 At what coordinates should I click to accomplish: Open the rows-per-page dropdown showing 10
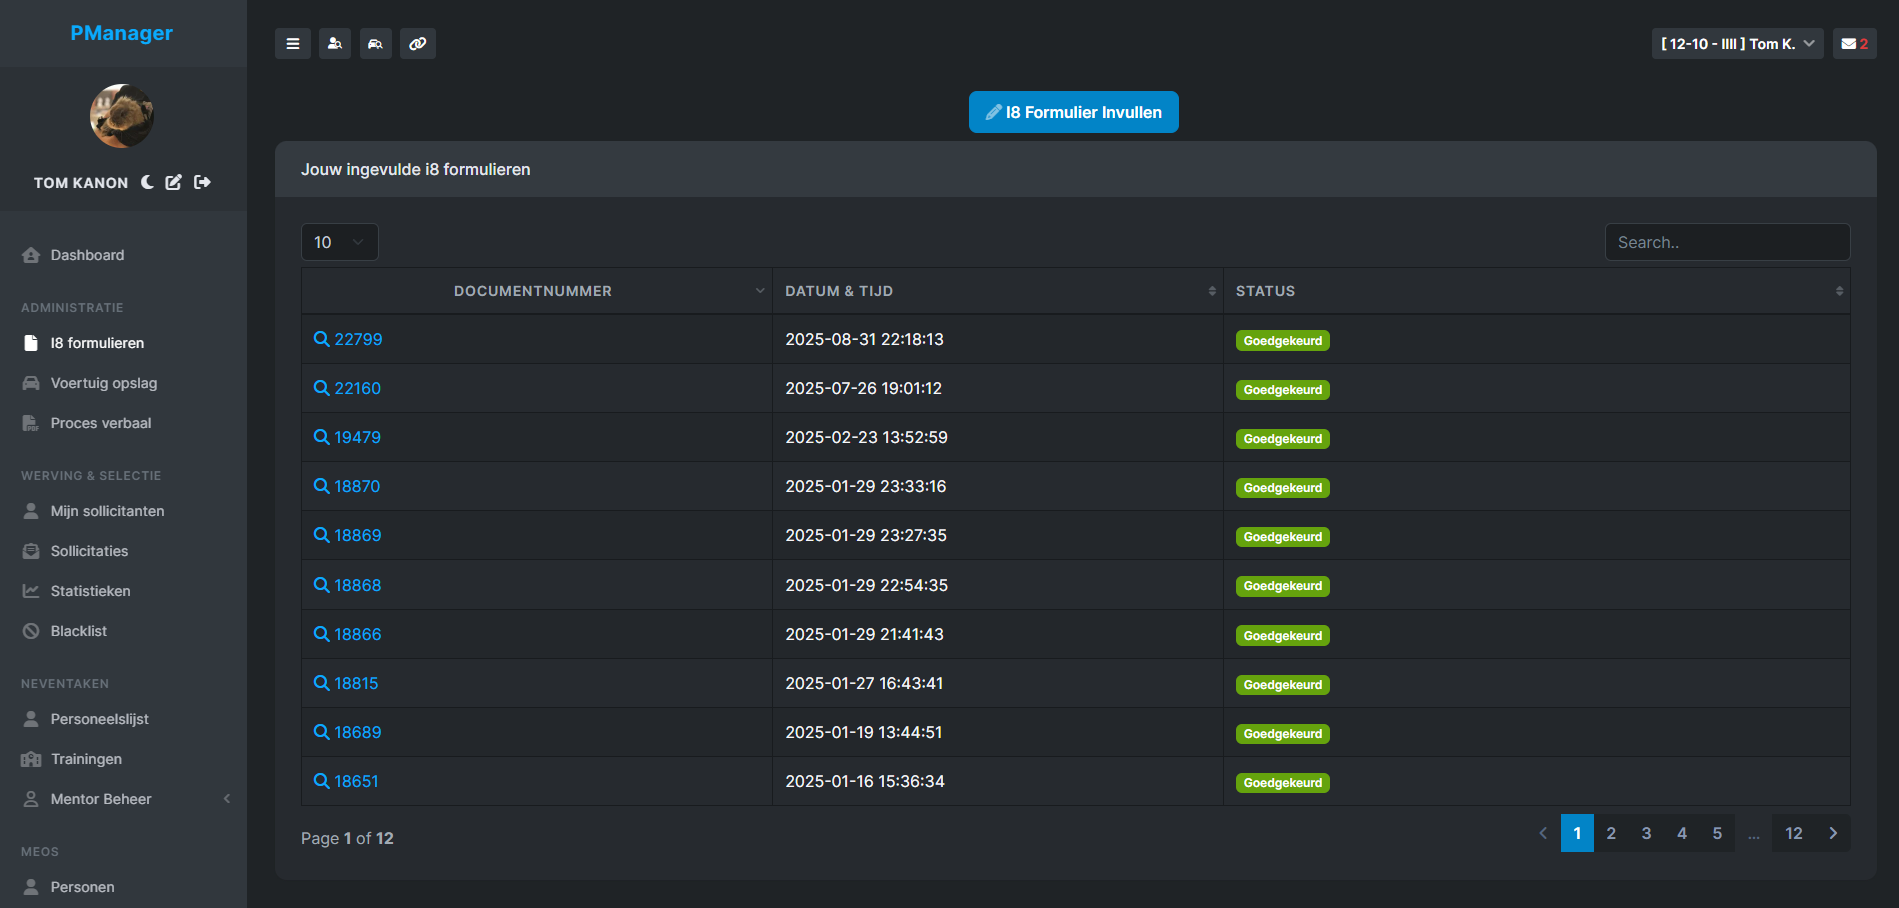click(339, 241)
